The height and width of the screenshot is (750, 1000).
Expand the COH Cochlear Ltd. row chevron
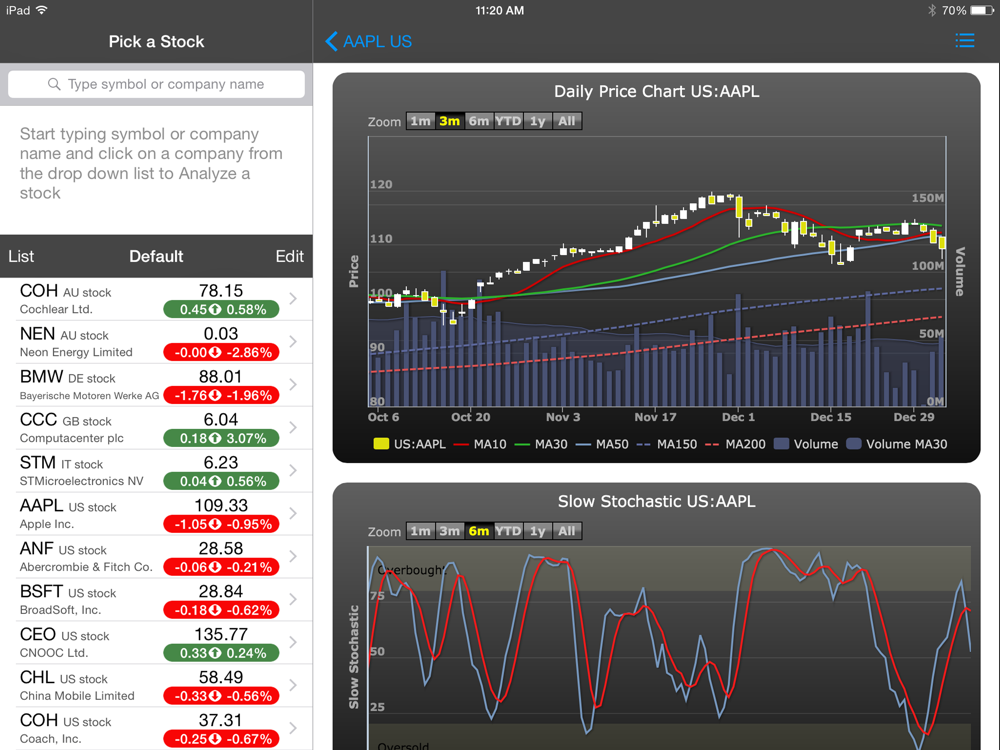tap(293, 298)
